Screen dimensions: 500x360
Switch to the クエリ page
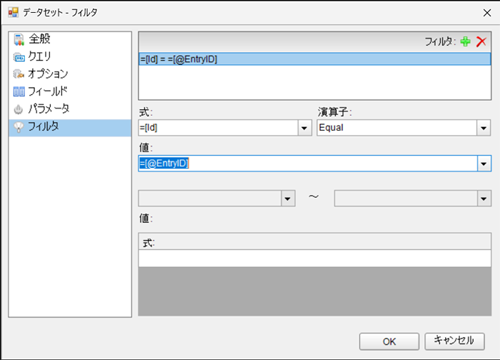coord(70,57)
